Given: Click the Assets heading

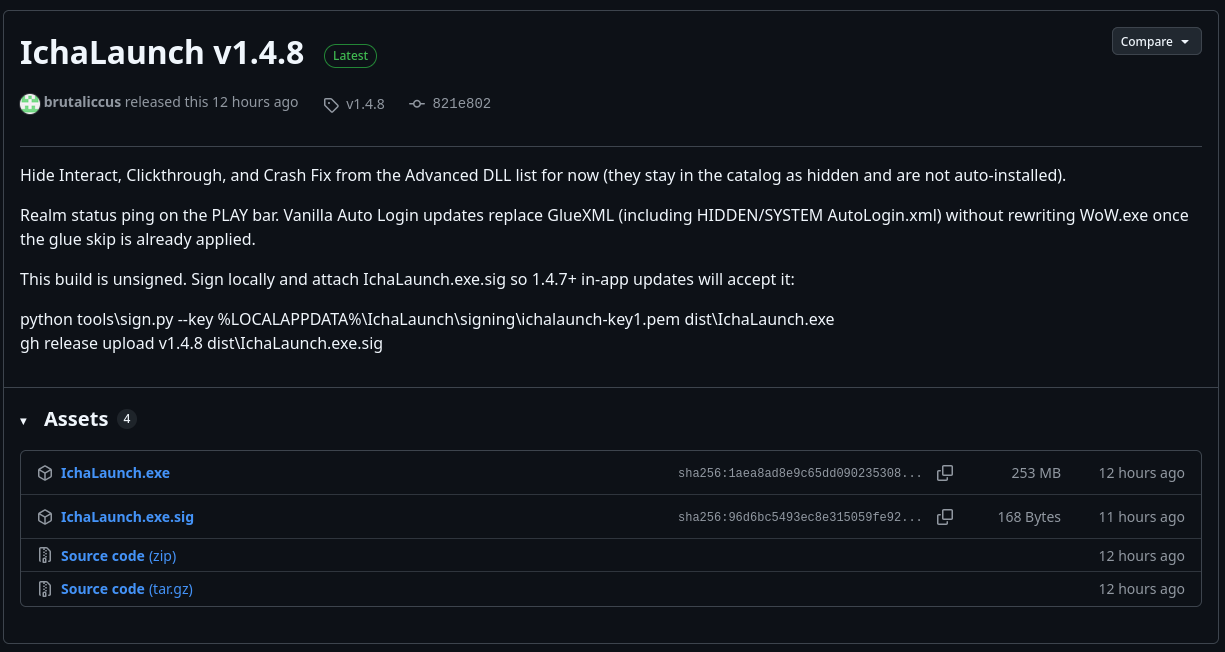Looking at the screenshot, I should (x=76, y=419).
